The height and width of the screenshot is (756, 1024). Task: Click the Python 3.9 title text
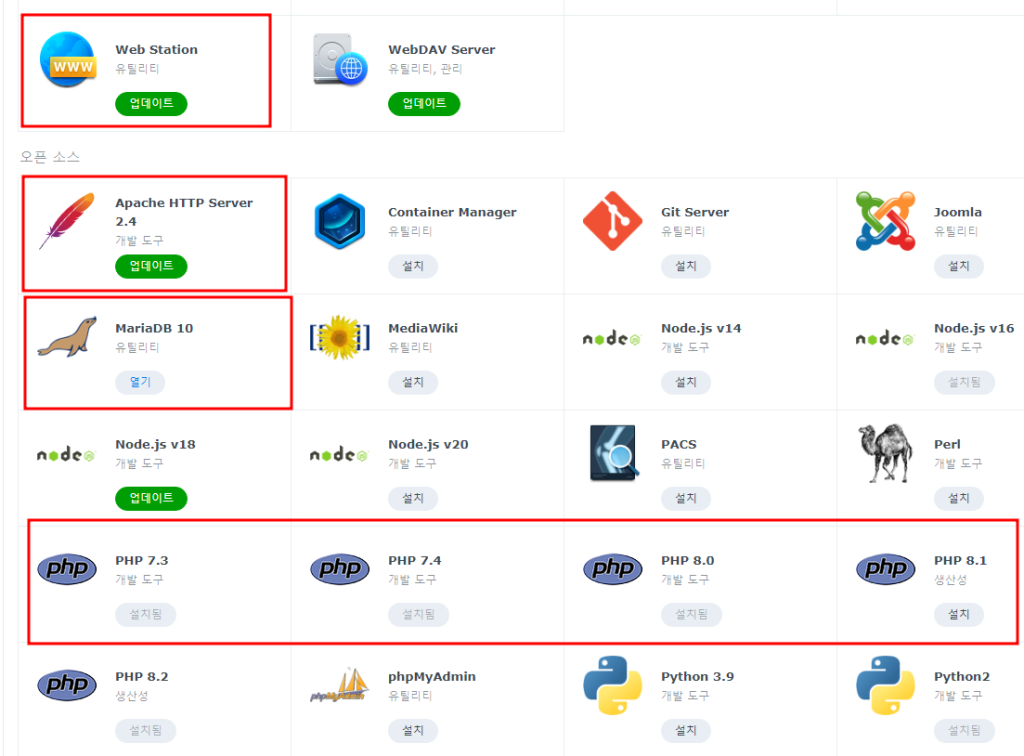tap(697, 677)
